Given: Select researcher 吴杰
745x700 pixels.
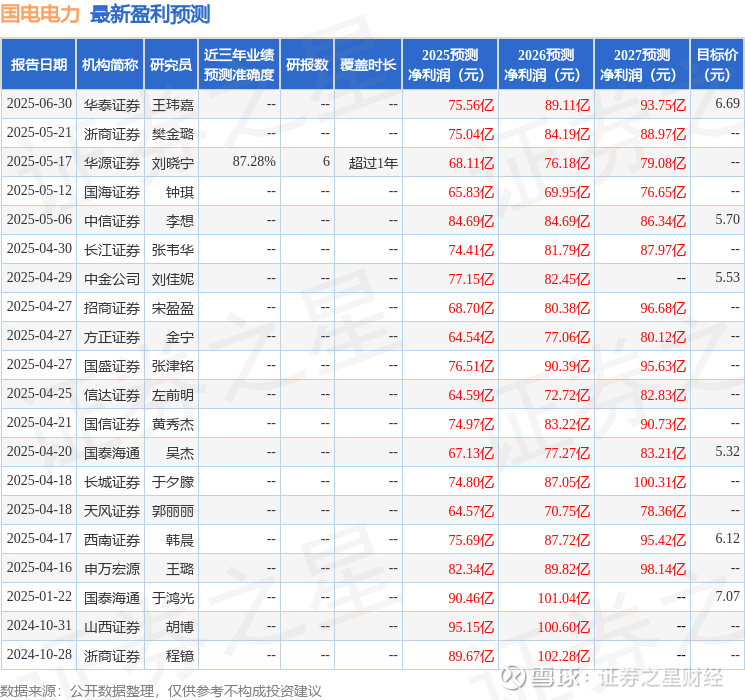Looking at the screenshot, I should [180, 453].
